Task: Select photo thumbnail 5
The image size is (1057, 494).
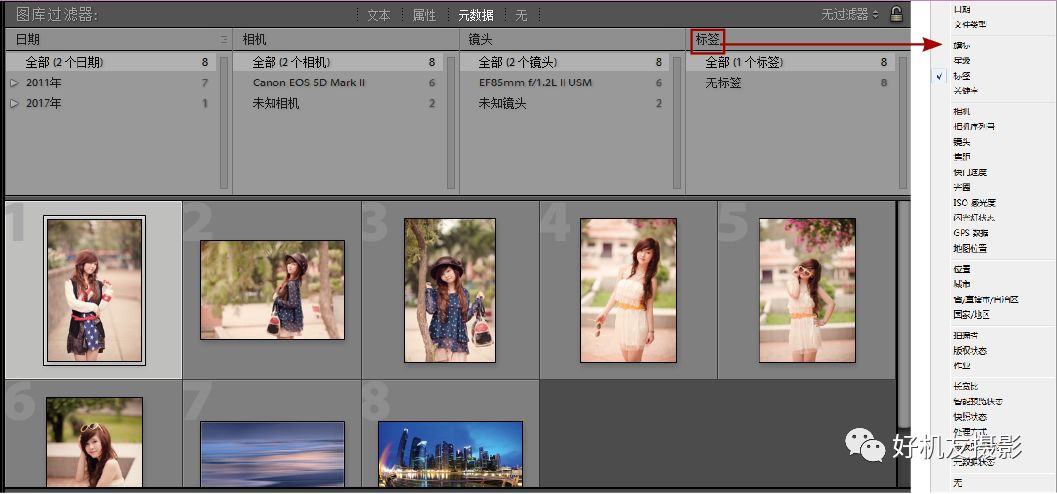Action: click(x=807, y=290)
